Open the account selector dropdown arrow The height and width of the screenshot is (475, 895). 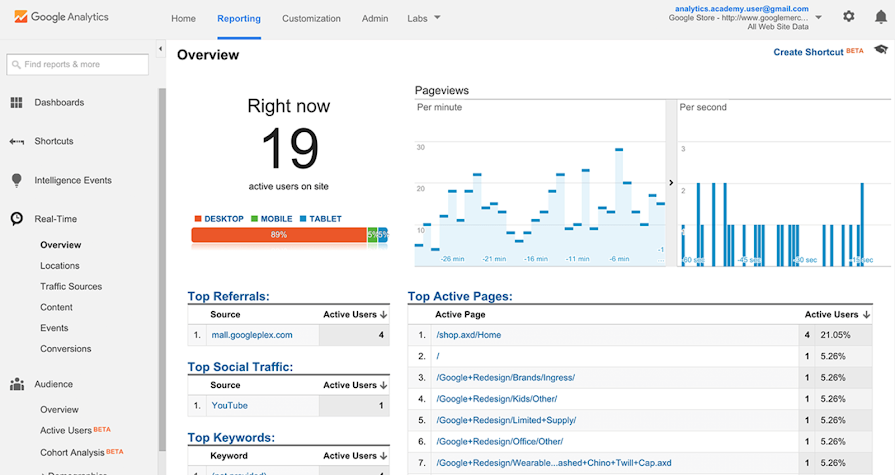point(818,18)
